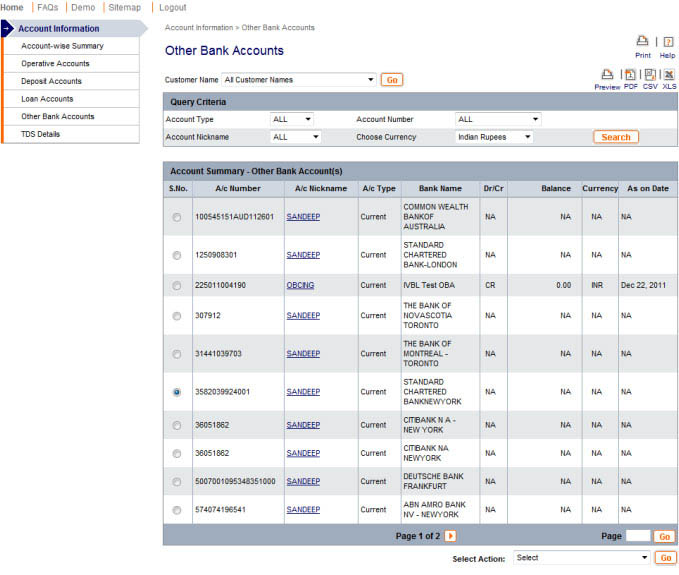Select radio for account 574074196541
Screen dimensions: 679x575
(177, 510)
